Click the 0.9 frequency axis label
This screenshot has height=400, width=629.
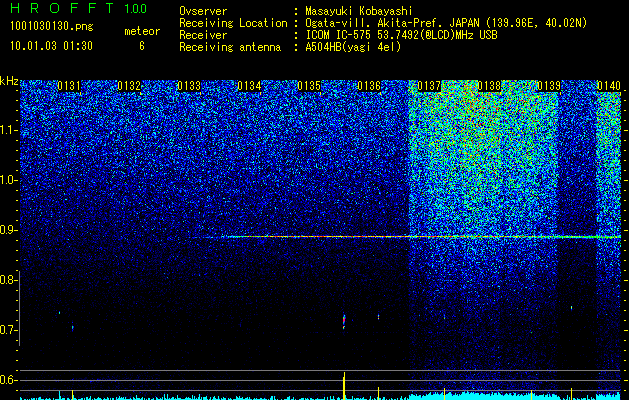pos(8,230)
